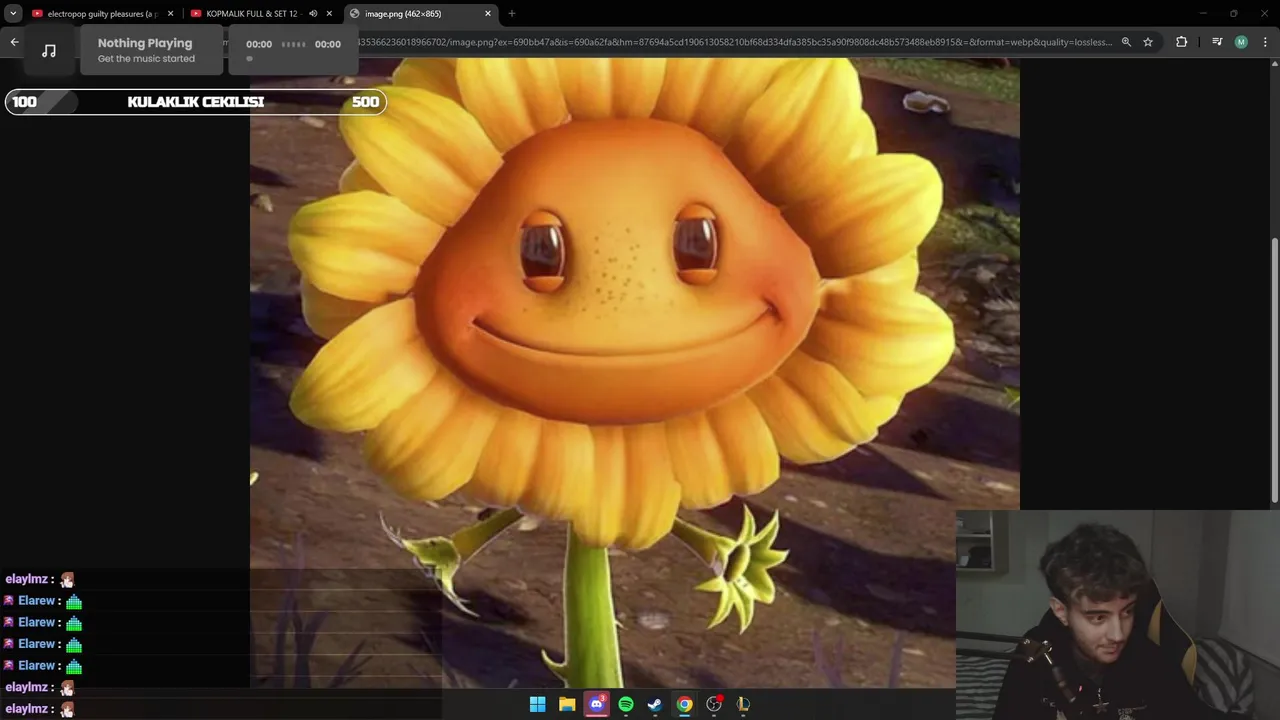
Task: Click the 00:00 music progress bar
Action: pos(293,50)
